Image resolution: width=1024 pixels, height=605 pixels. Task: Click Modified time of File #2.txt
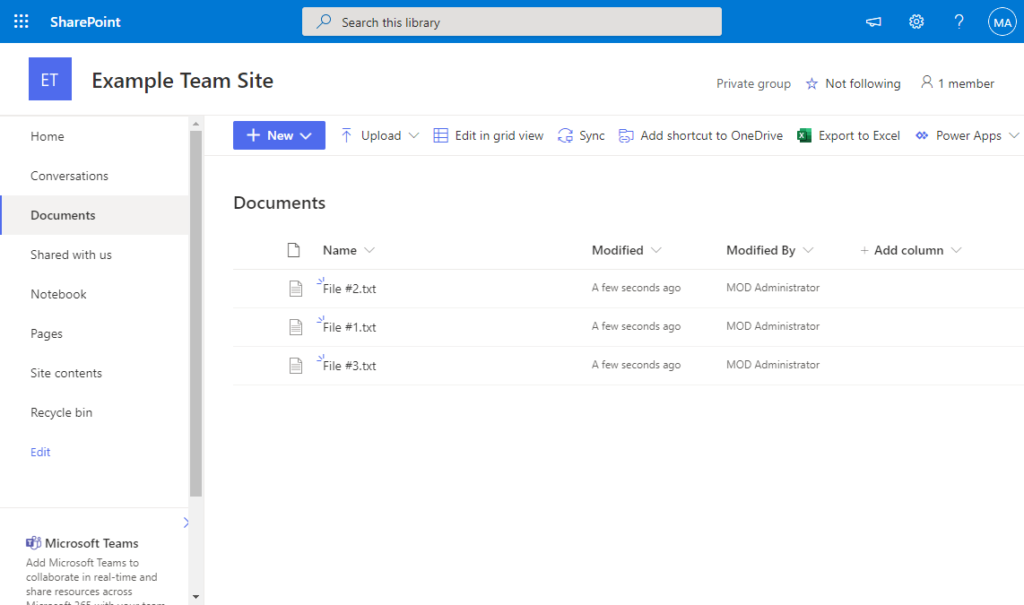tap(636, 287)
